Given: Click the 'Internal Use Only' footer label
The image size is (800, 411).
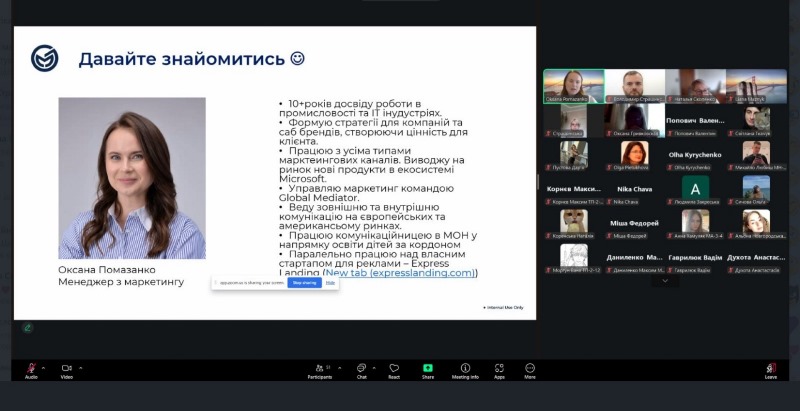Looking at the screenshot, I should point(503,307).
